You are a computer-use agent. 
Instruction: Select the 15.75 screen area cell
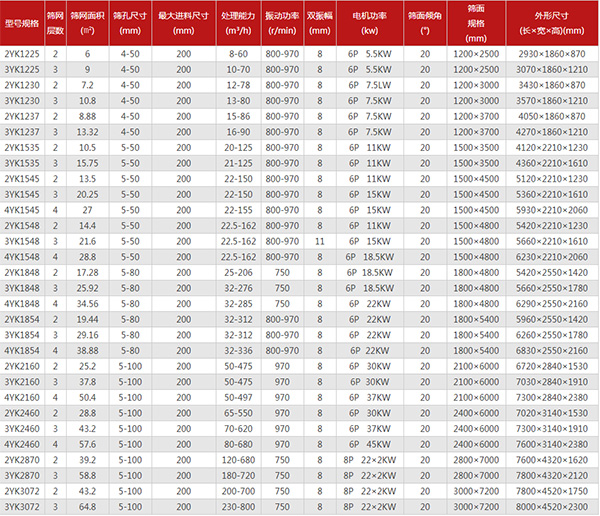point(87,164)
